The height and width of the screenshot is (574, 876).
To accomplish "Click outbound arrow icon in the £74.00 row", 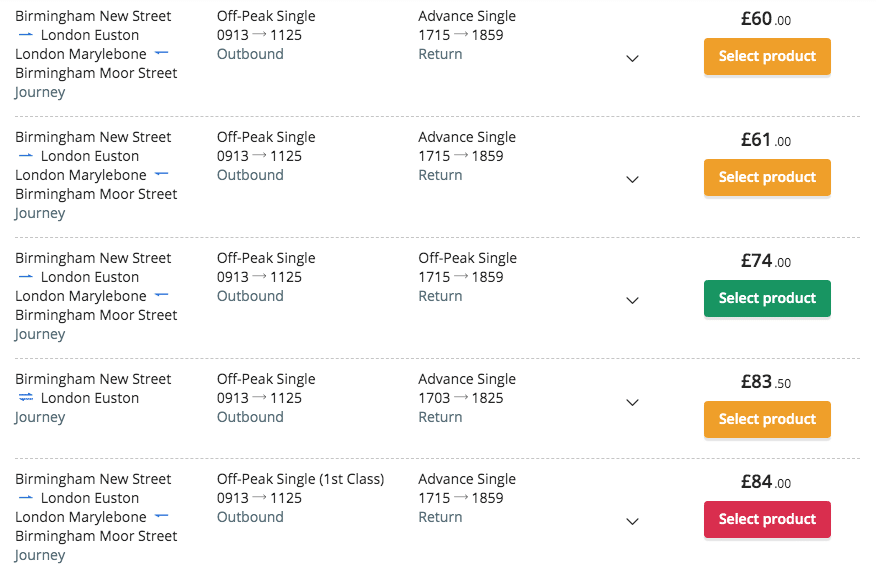I will [x=26, y=277].
